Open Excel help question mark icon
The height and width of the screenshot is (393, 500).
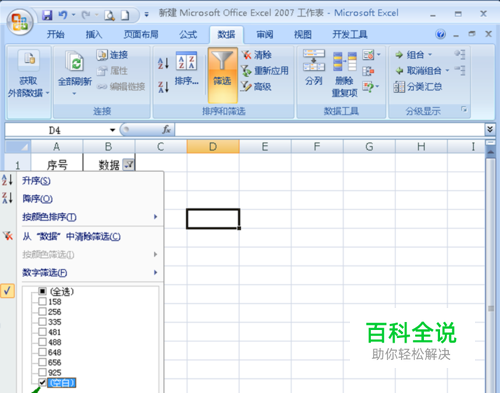tap(440, 34)
